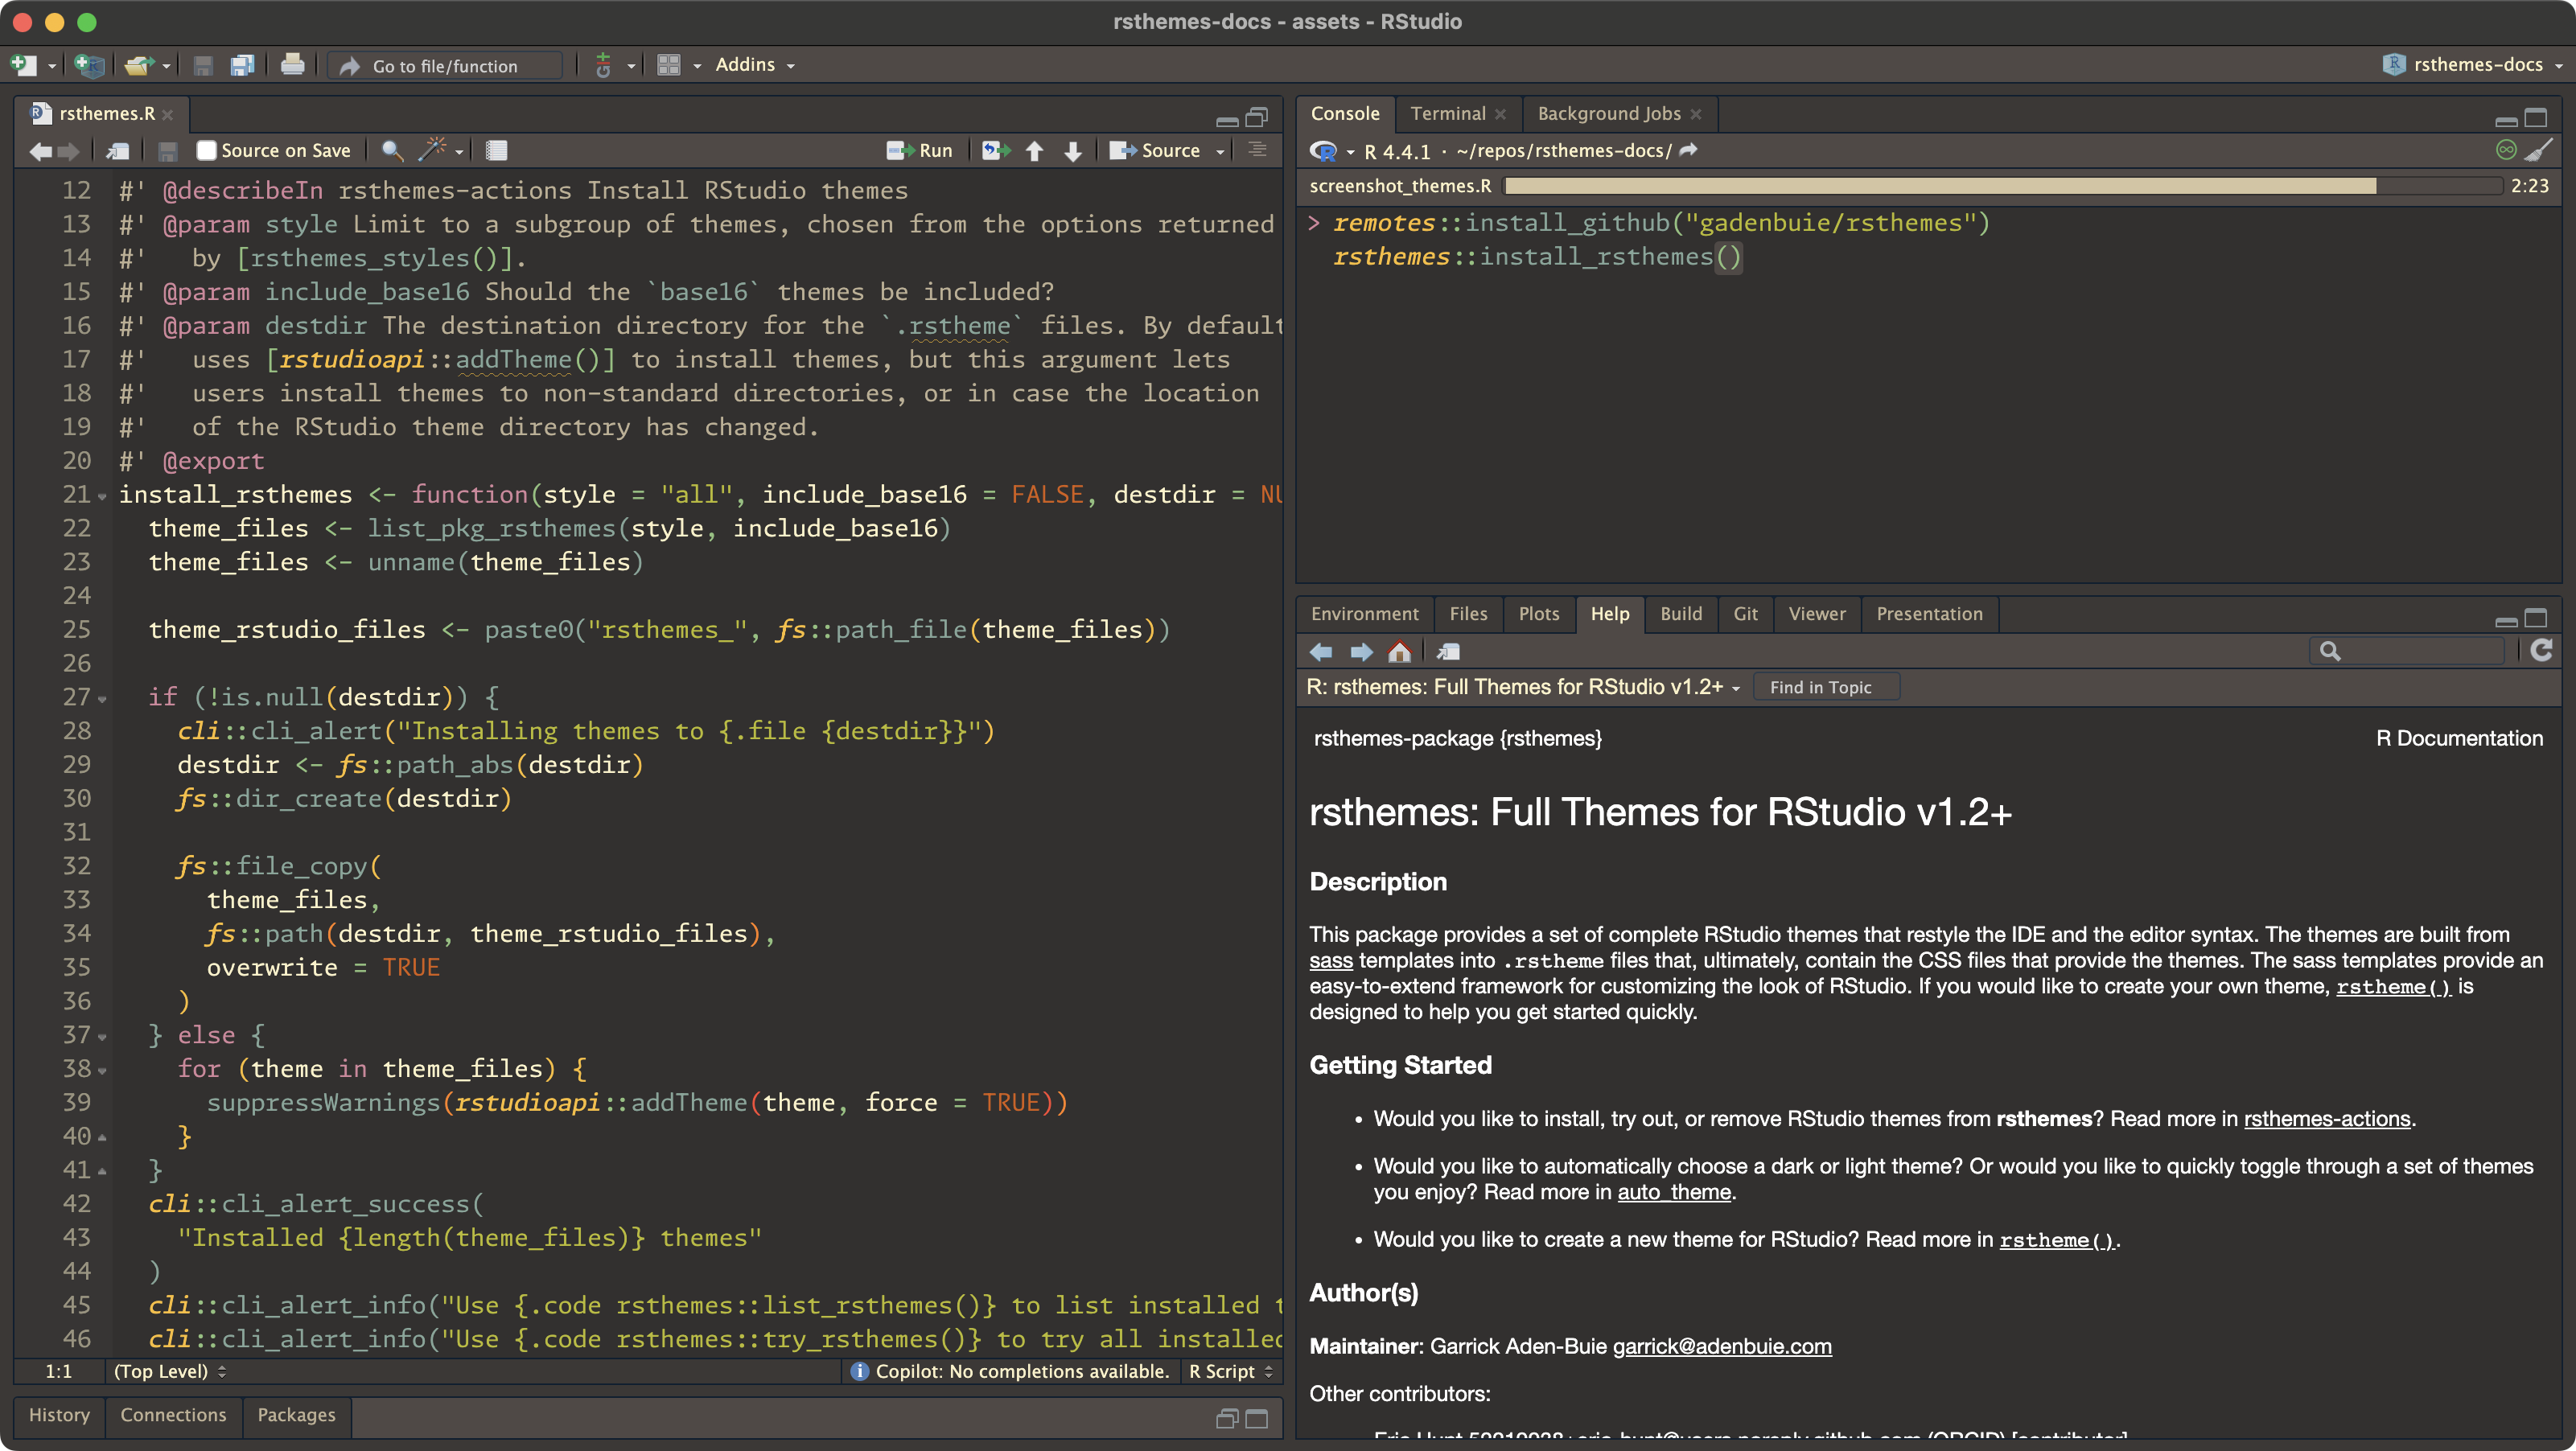This screenshot has width=2576, height=1451.
Task: Collapse the if block fold at line 27
Action: click(102, 698)
